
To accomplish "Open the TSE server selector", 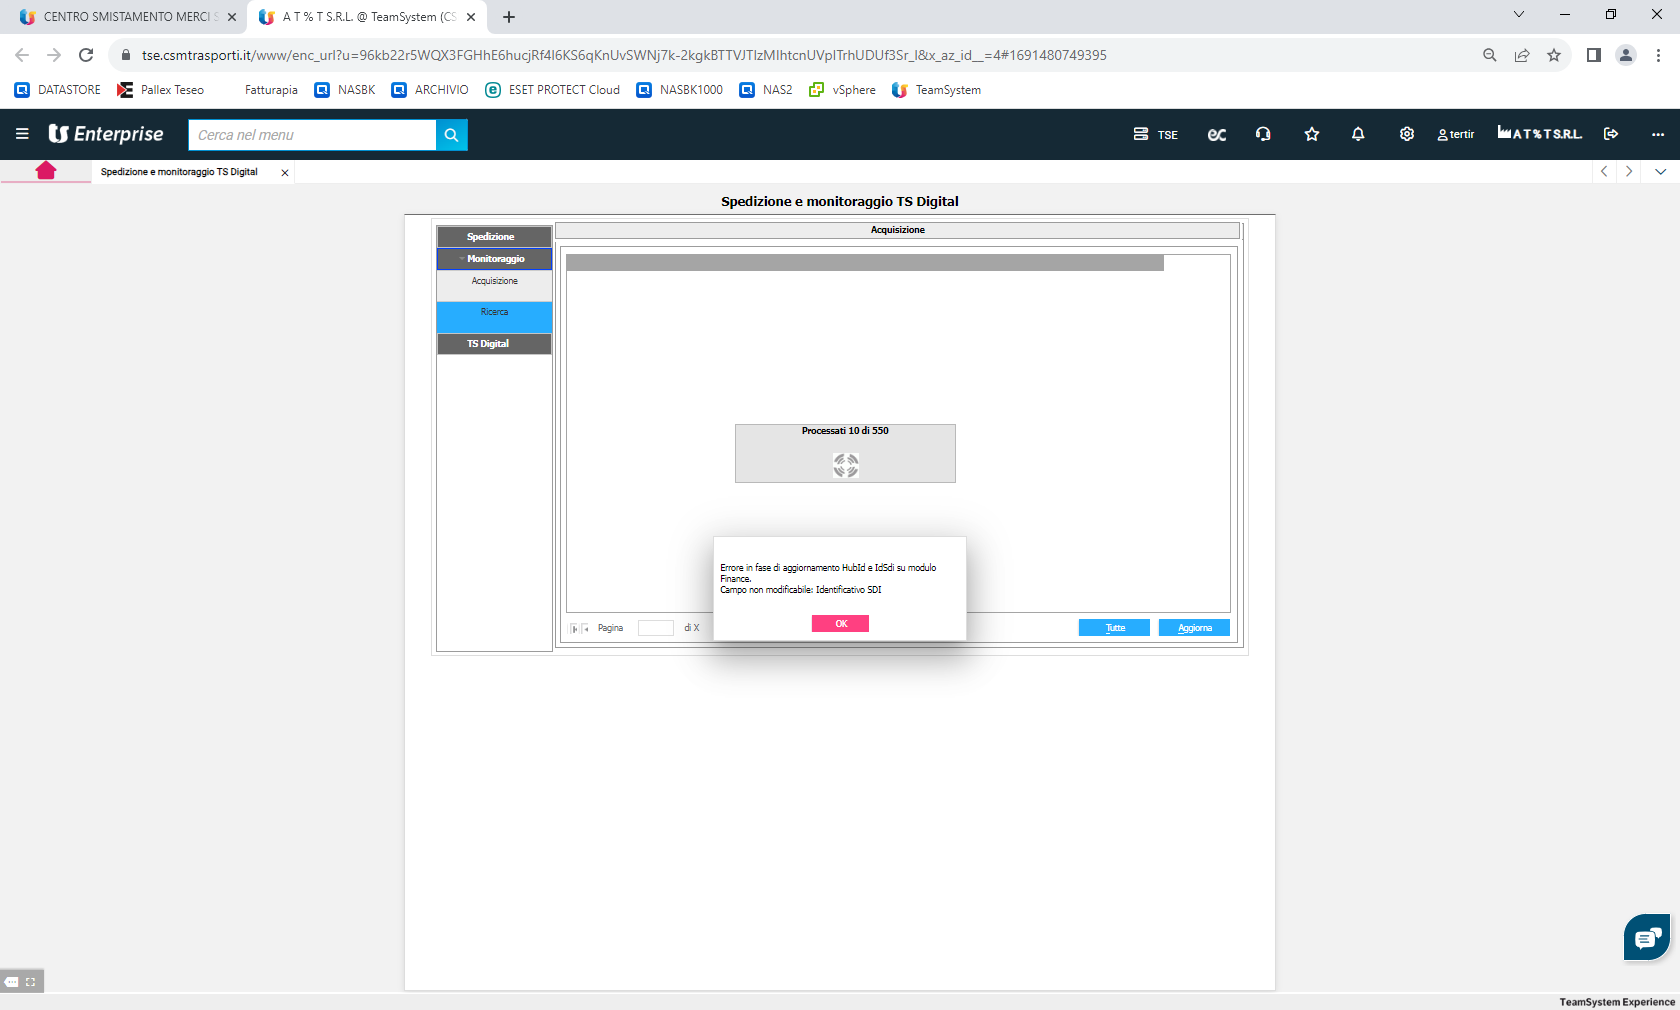I will tap(1155, 134).
